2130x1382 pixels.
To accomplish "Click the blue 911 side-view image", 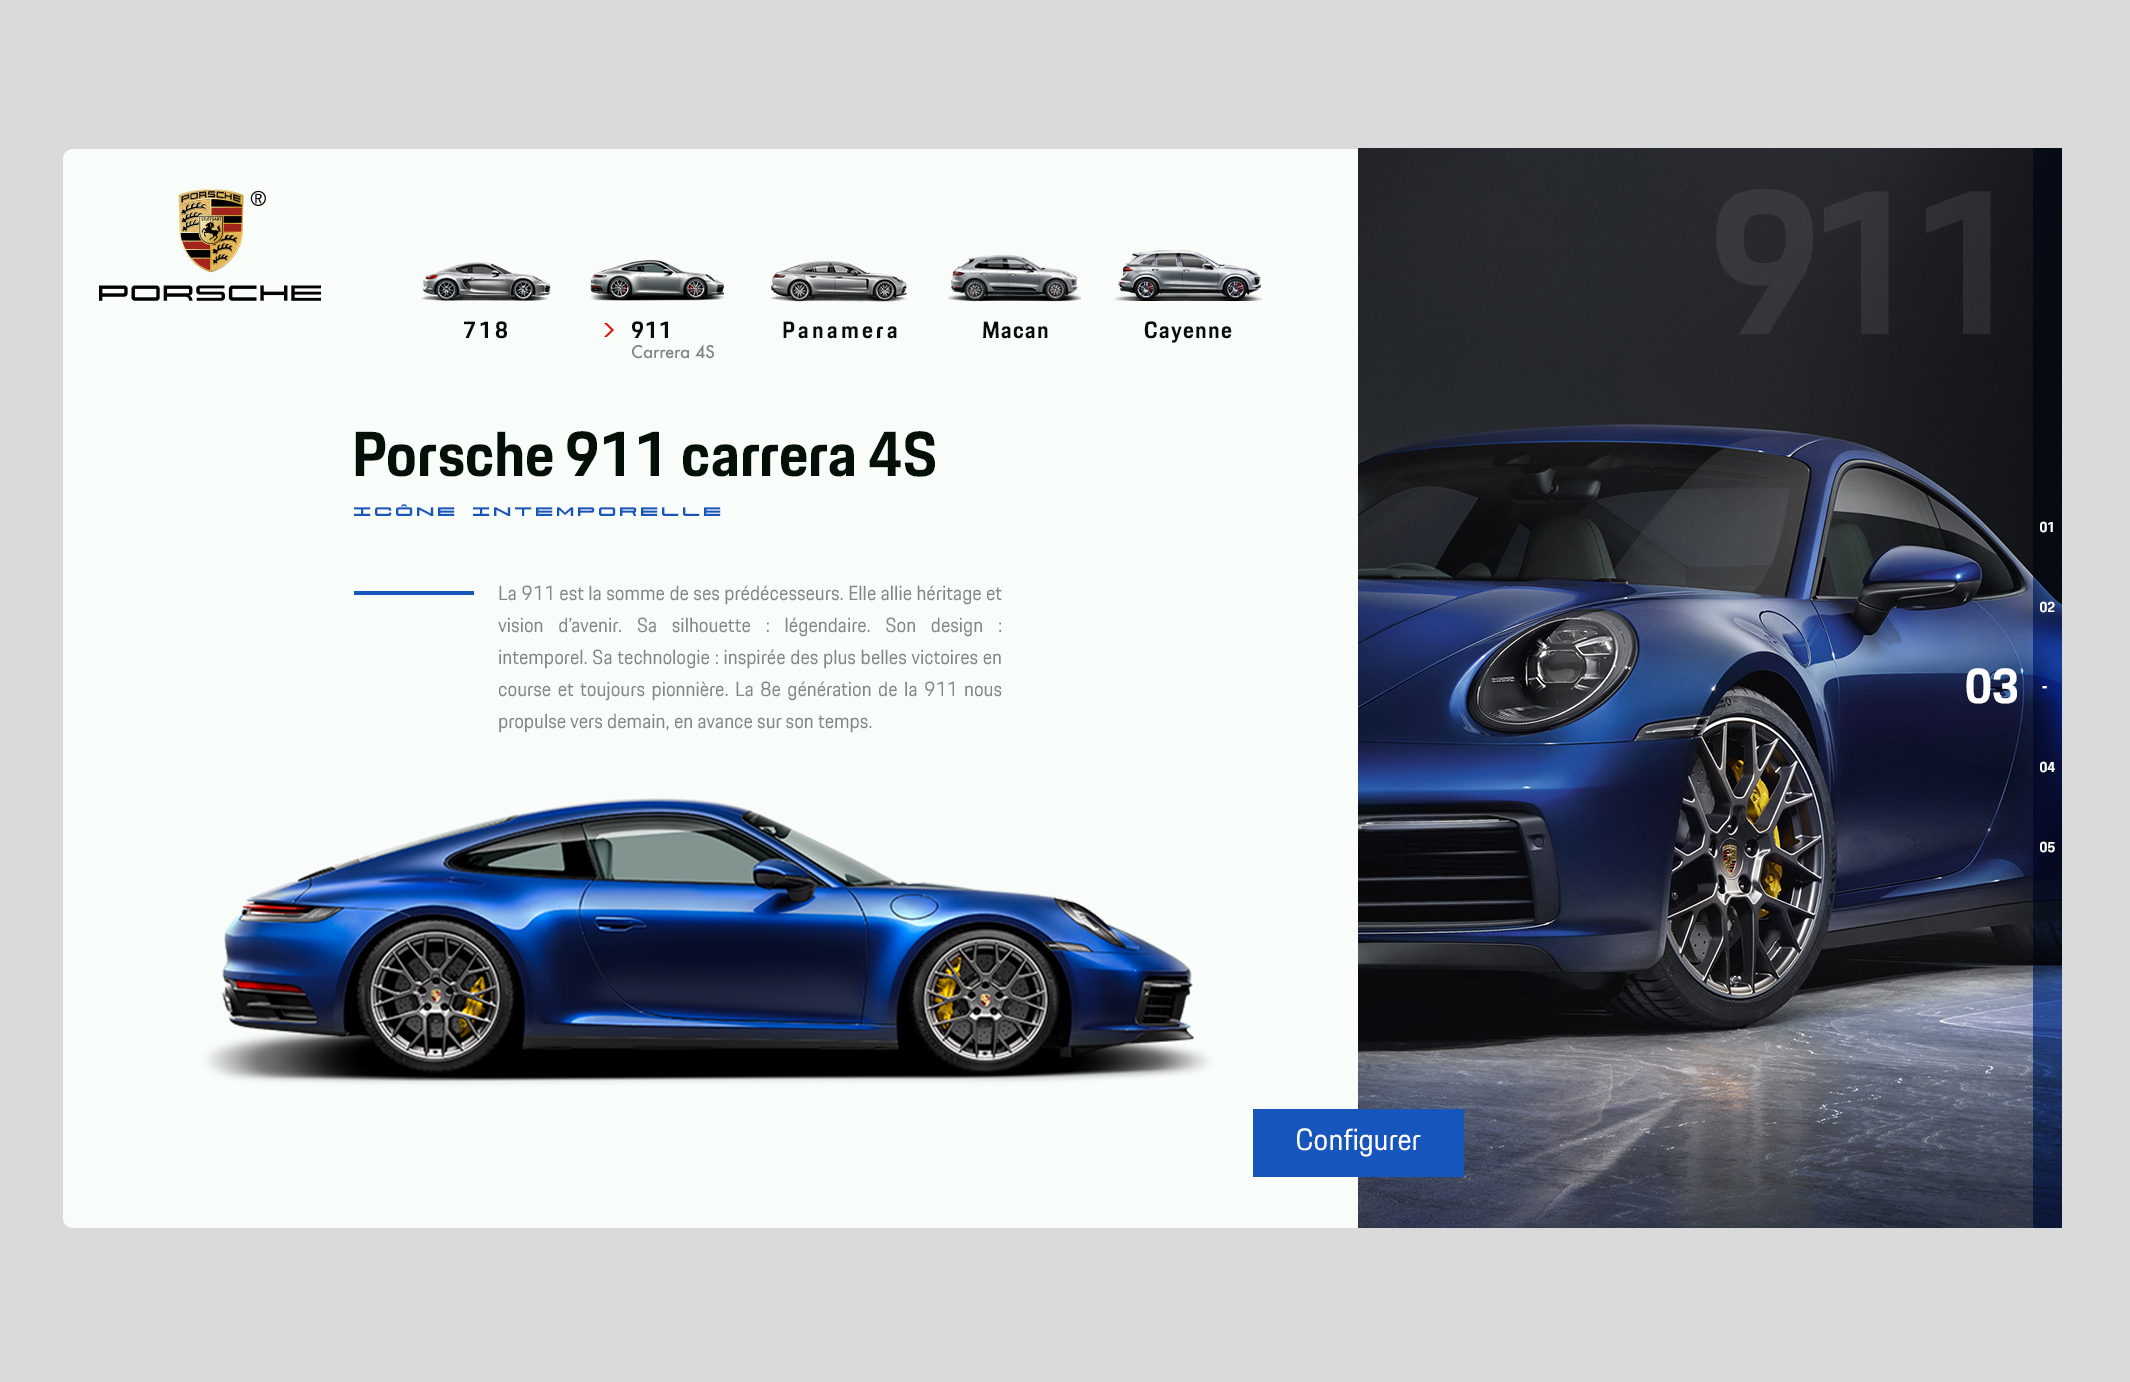I will pos(707,940).
